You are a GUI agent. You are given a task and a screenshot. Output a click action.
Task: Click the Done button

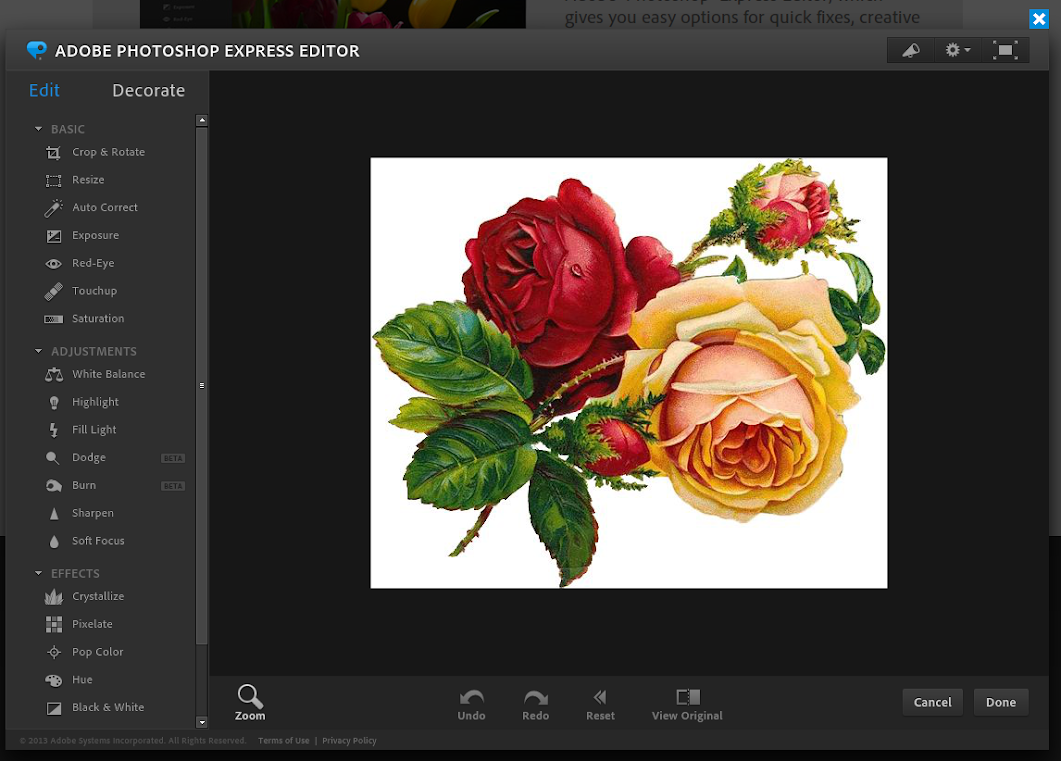[x=1001, y=702]
